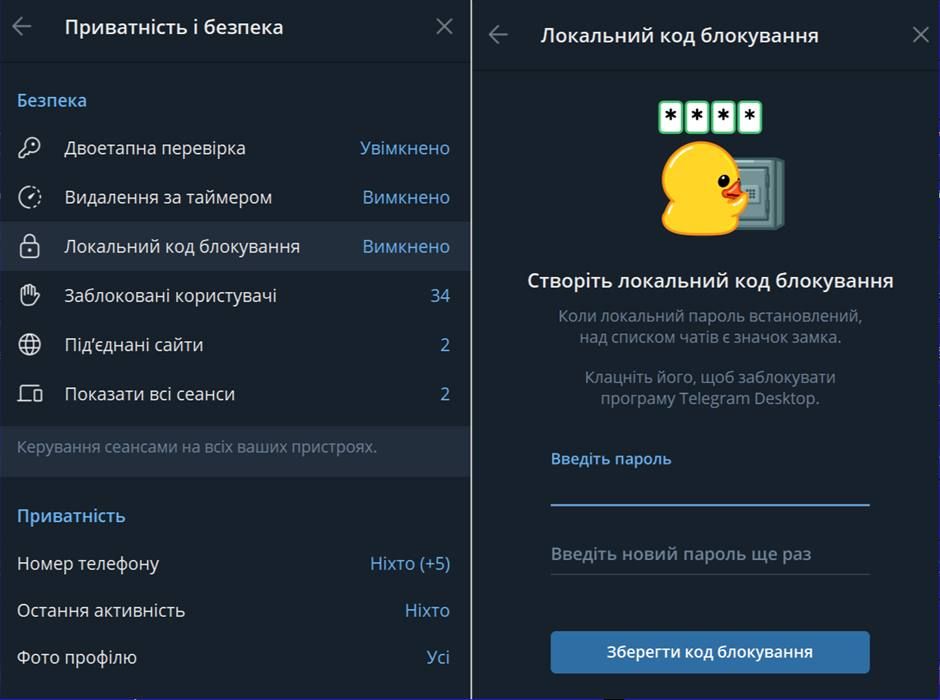940x700 pixels.
Task: Click the timer icon beside Видалення за таймером
Action: click(30, 197)
